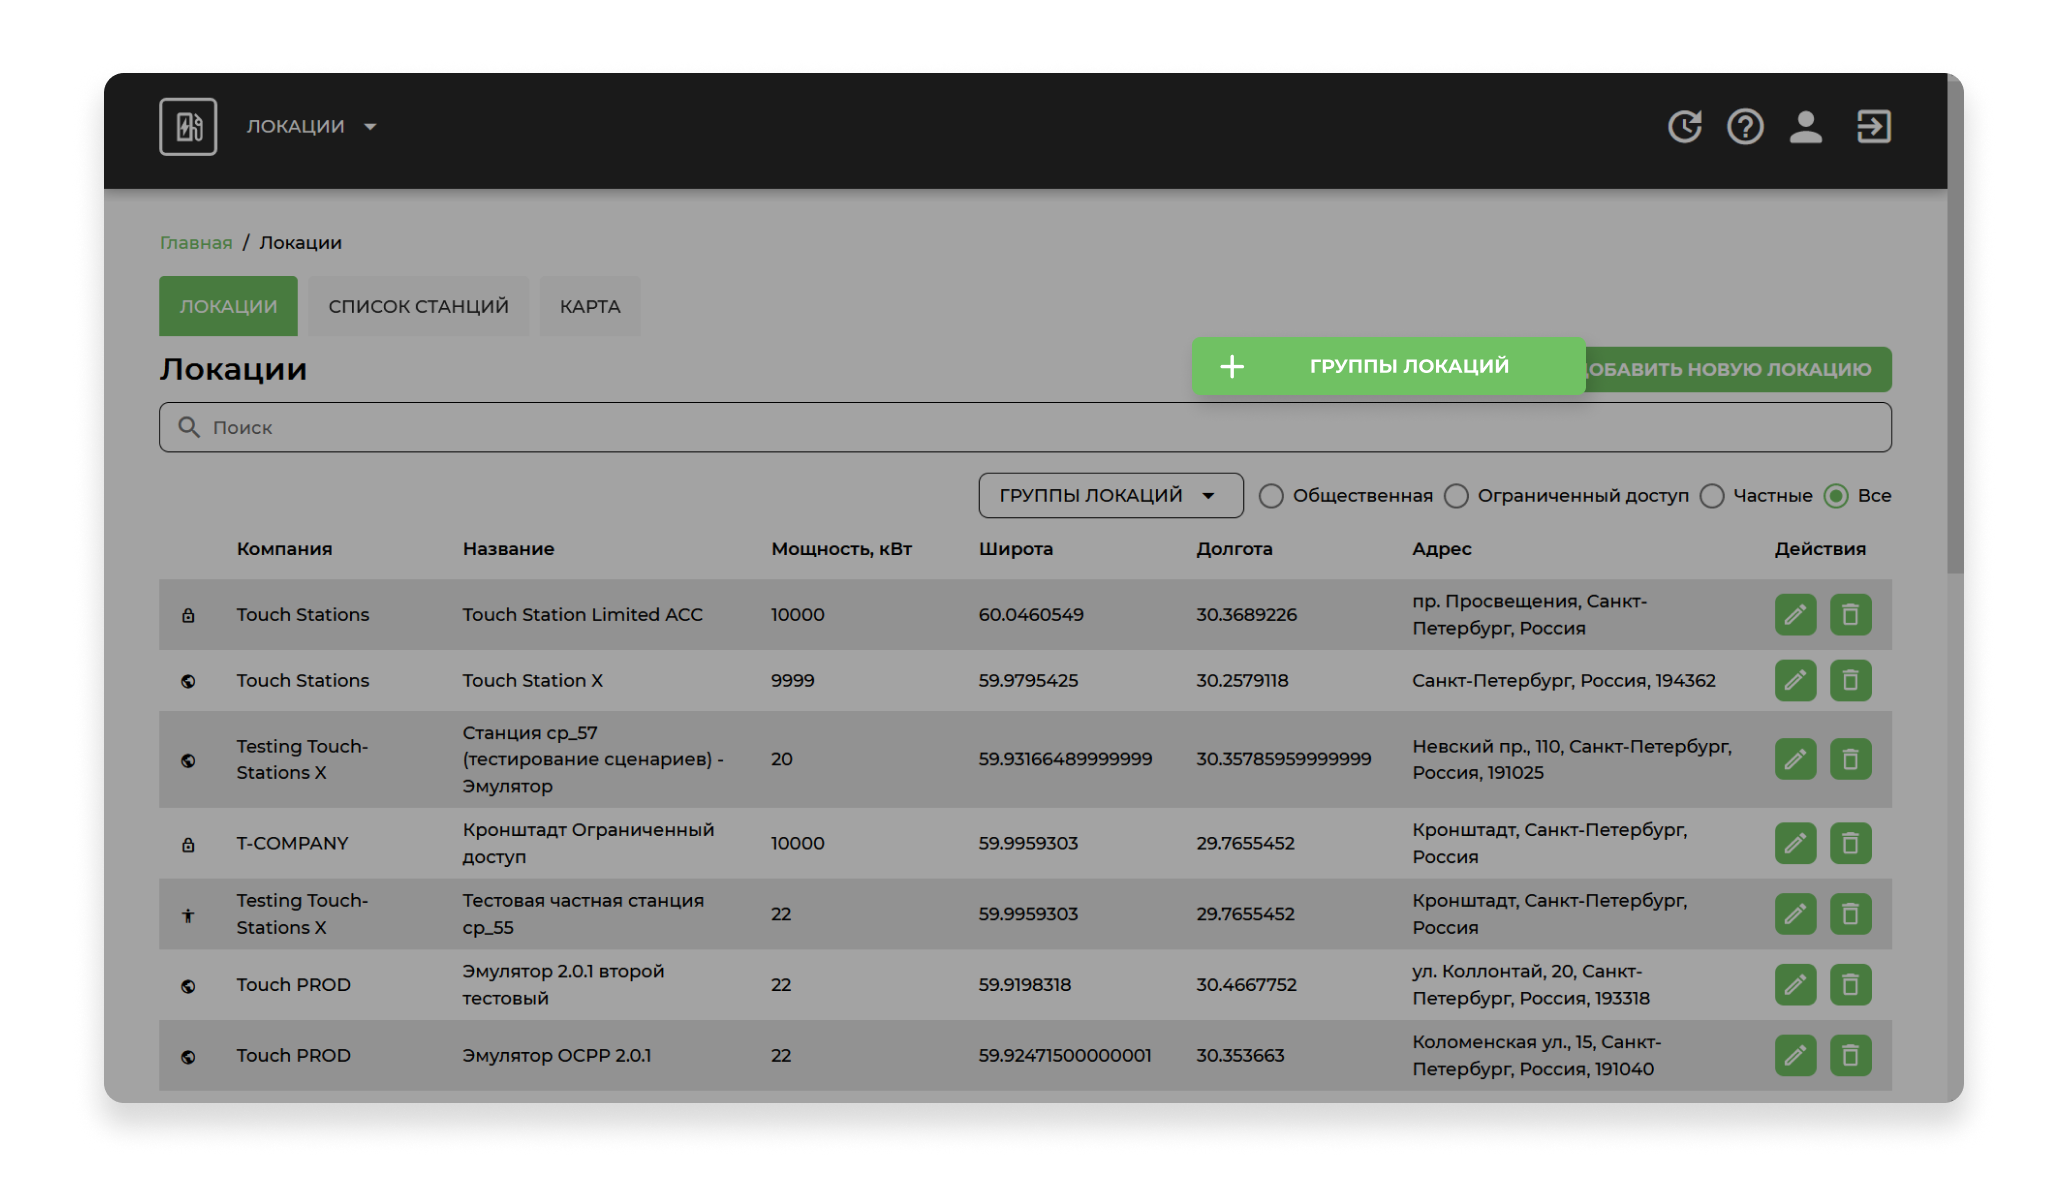Click address Коломенская ул., 15 cell

tap(1536, 1056)
